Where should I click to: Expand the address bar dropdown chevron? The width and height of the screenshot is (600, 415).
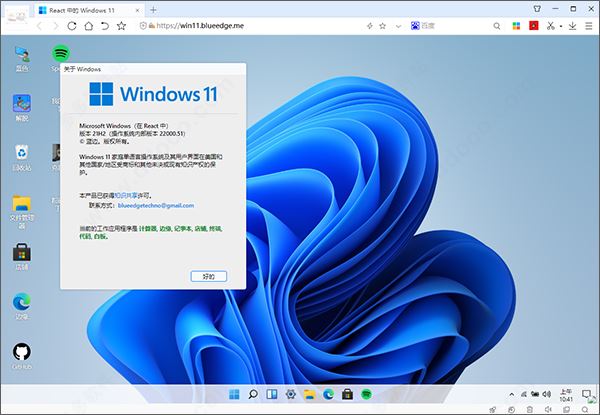398,26
